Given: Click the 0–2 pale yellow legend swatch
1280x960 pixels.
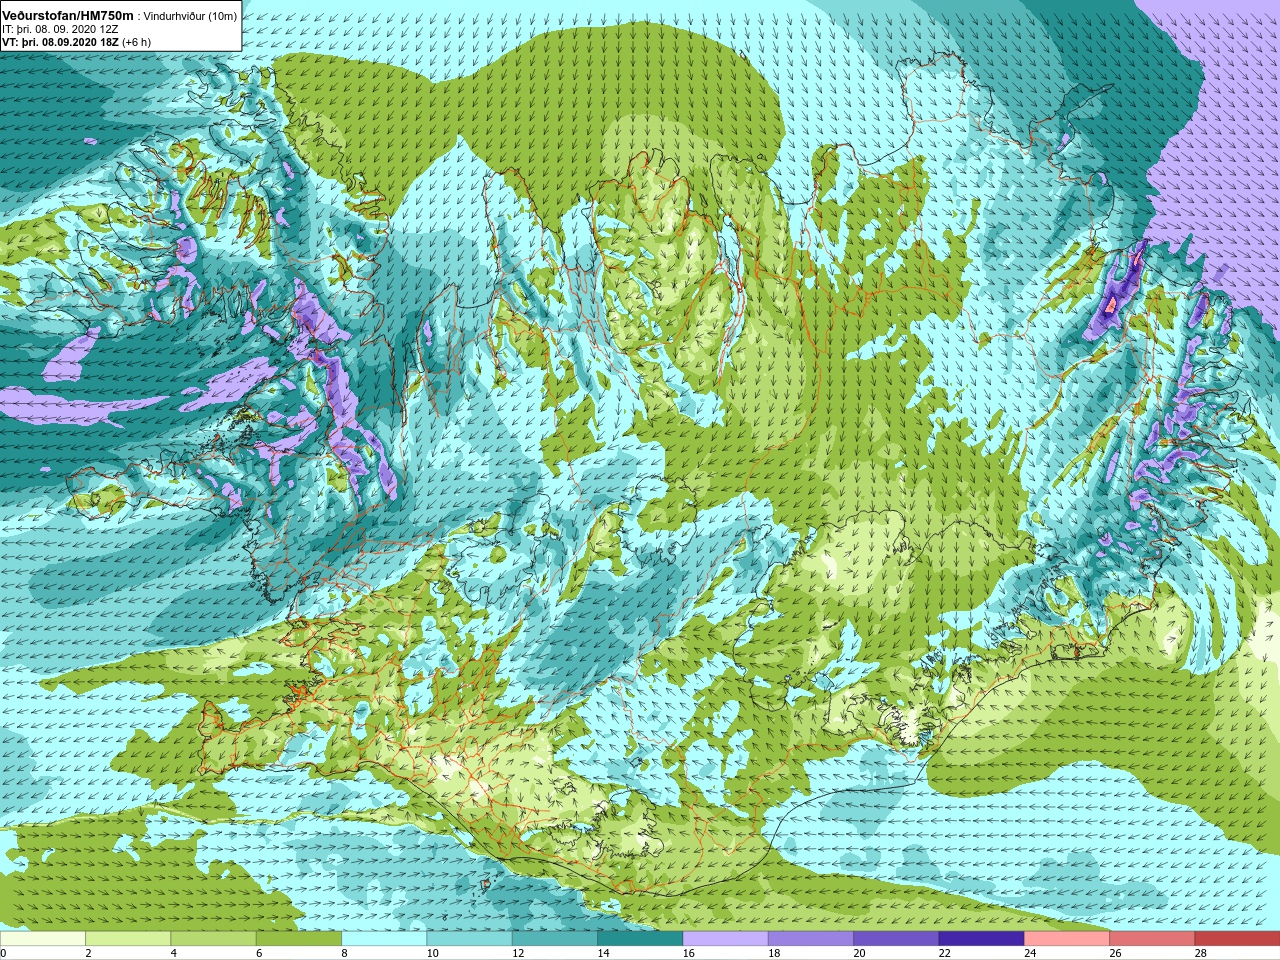Looking at the screenshot, I should [x=43, y=938].
